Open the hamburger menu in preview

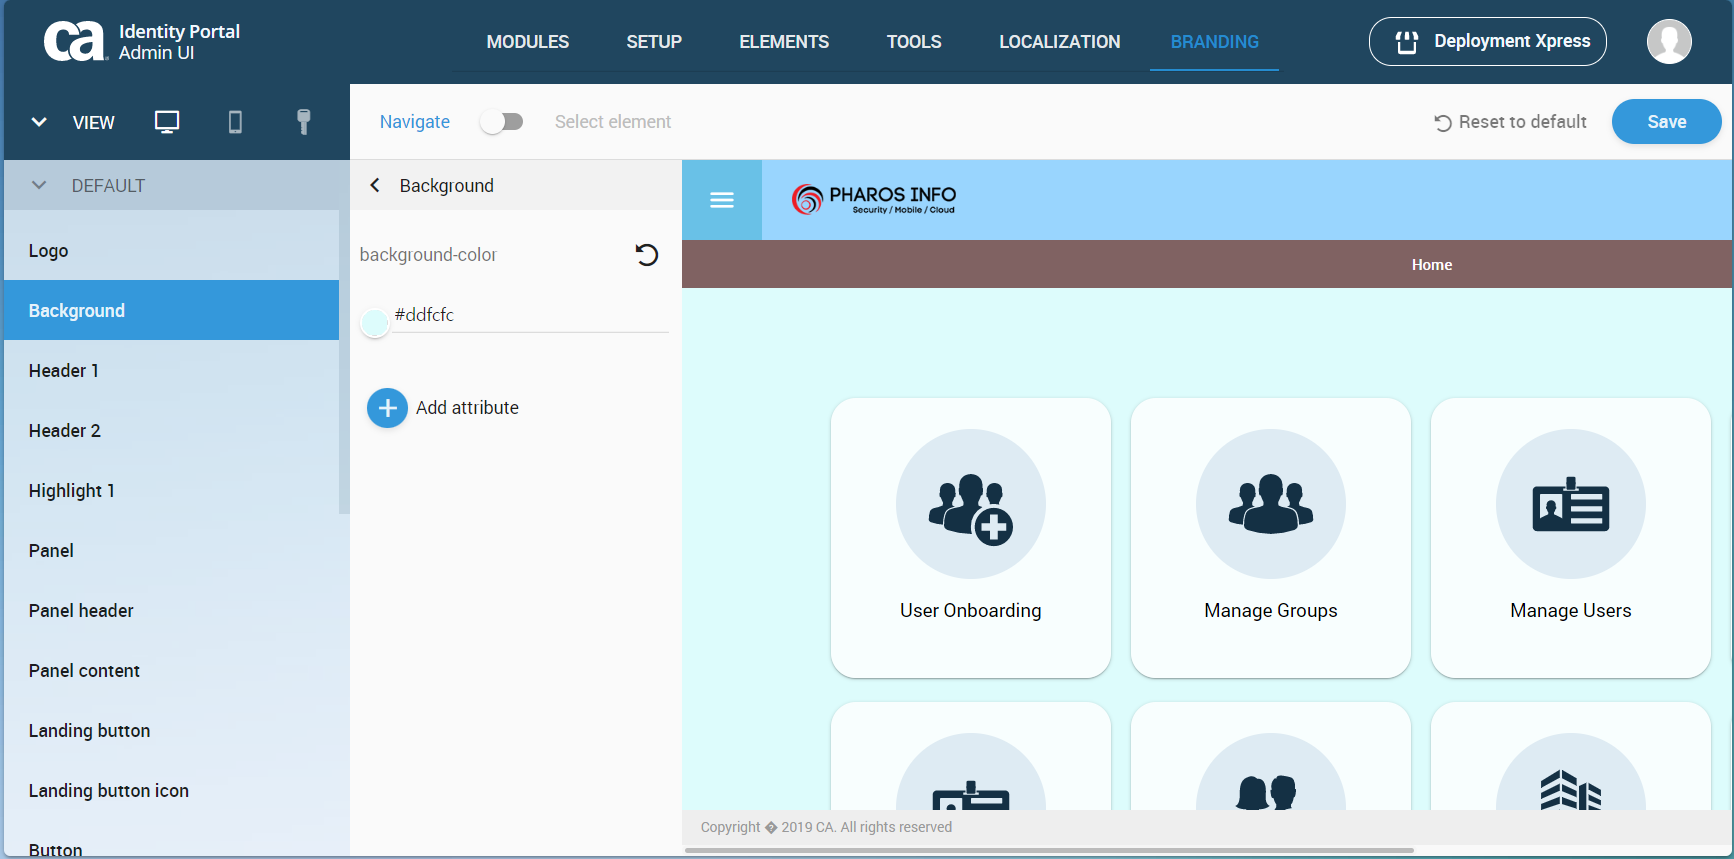tap(722, 200)
